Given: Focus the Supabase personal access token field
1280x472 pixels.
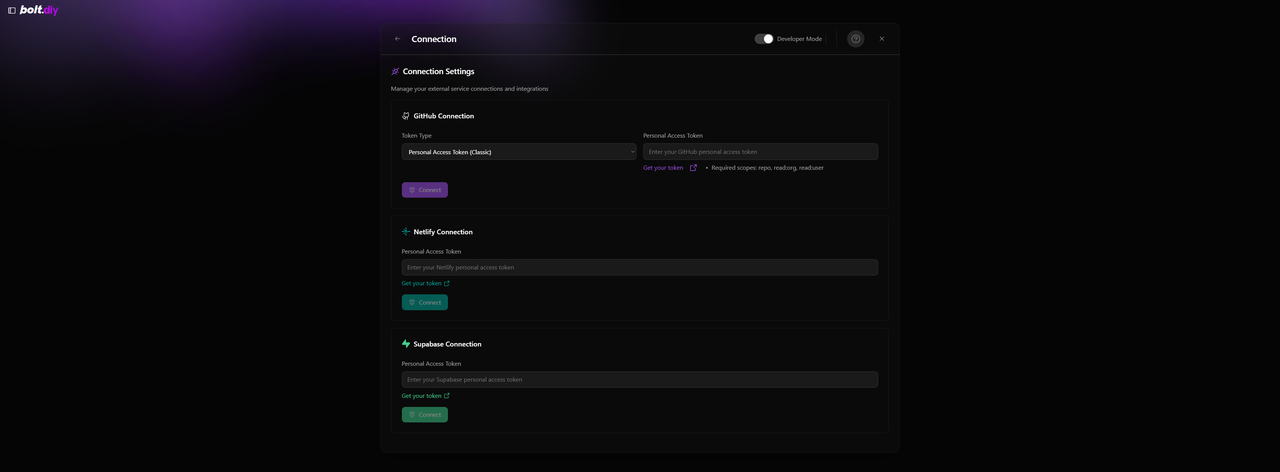Looking at the screenshot, I should [x=640, y=380].
